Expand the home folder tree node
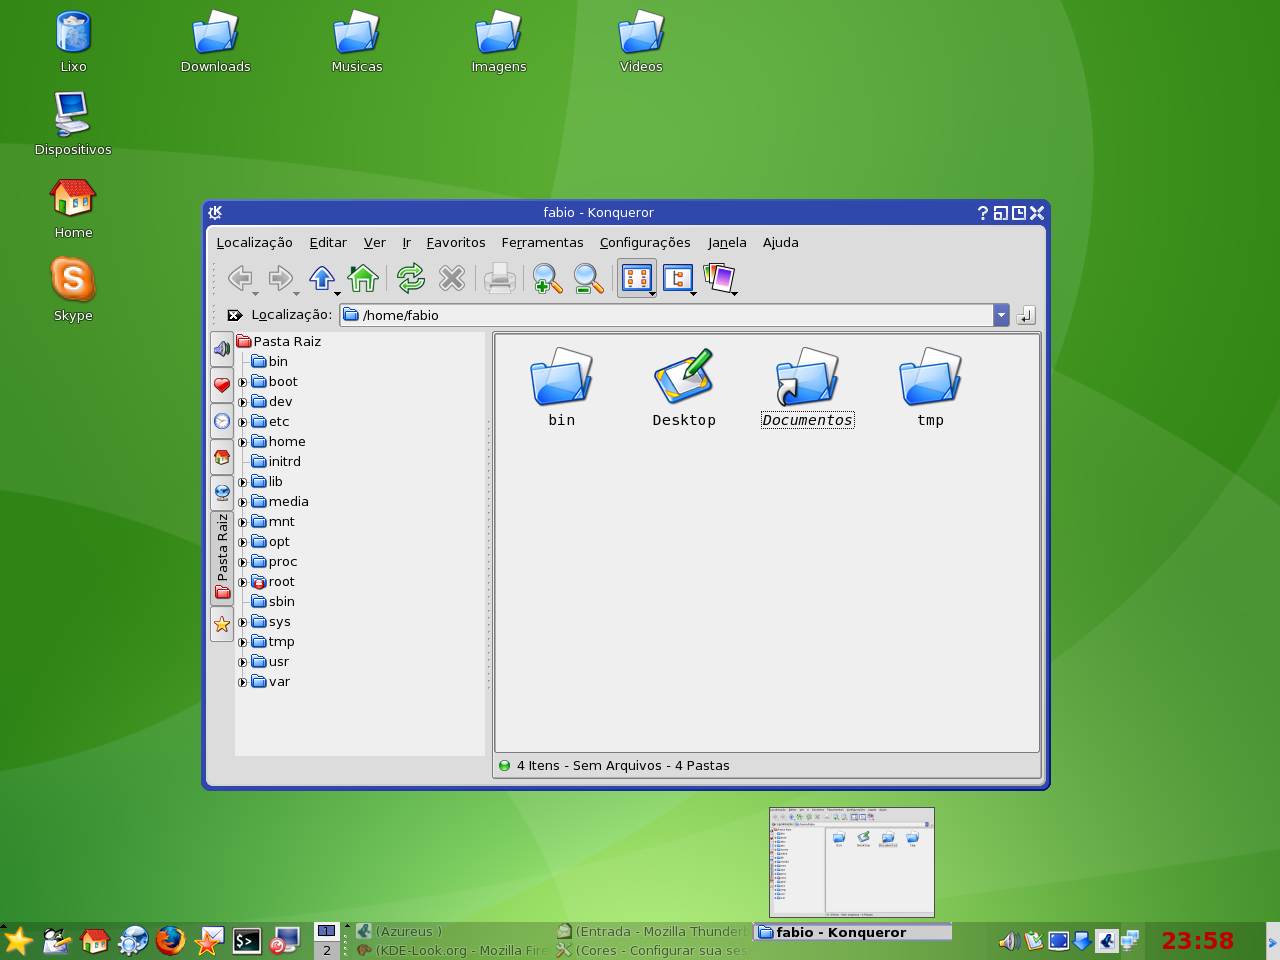 click(242, 442)
